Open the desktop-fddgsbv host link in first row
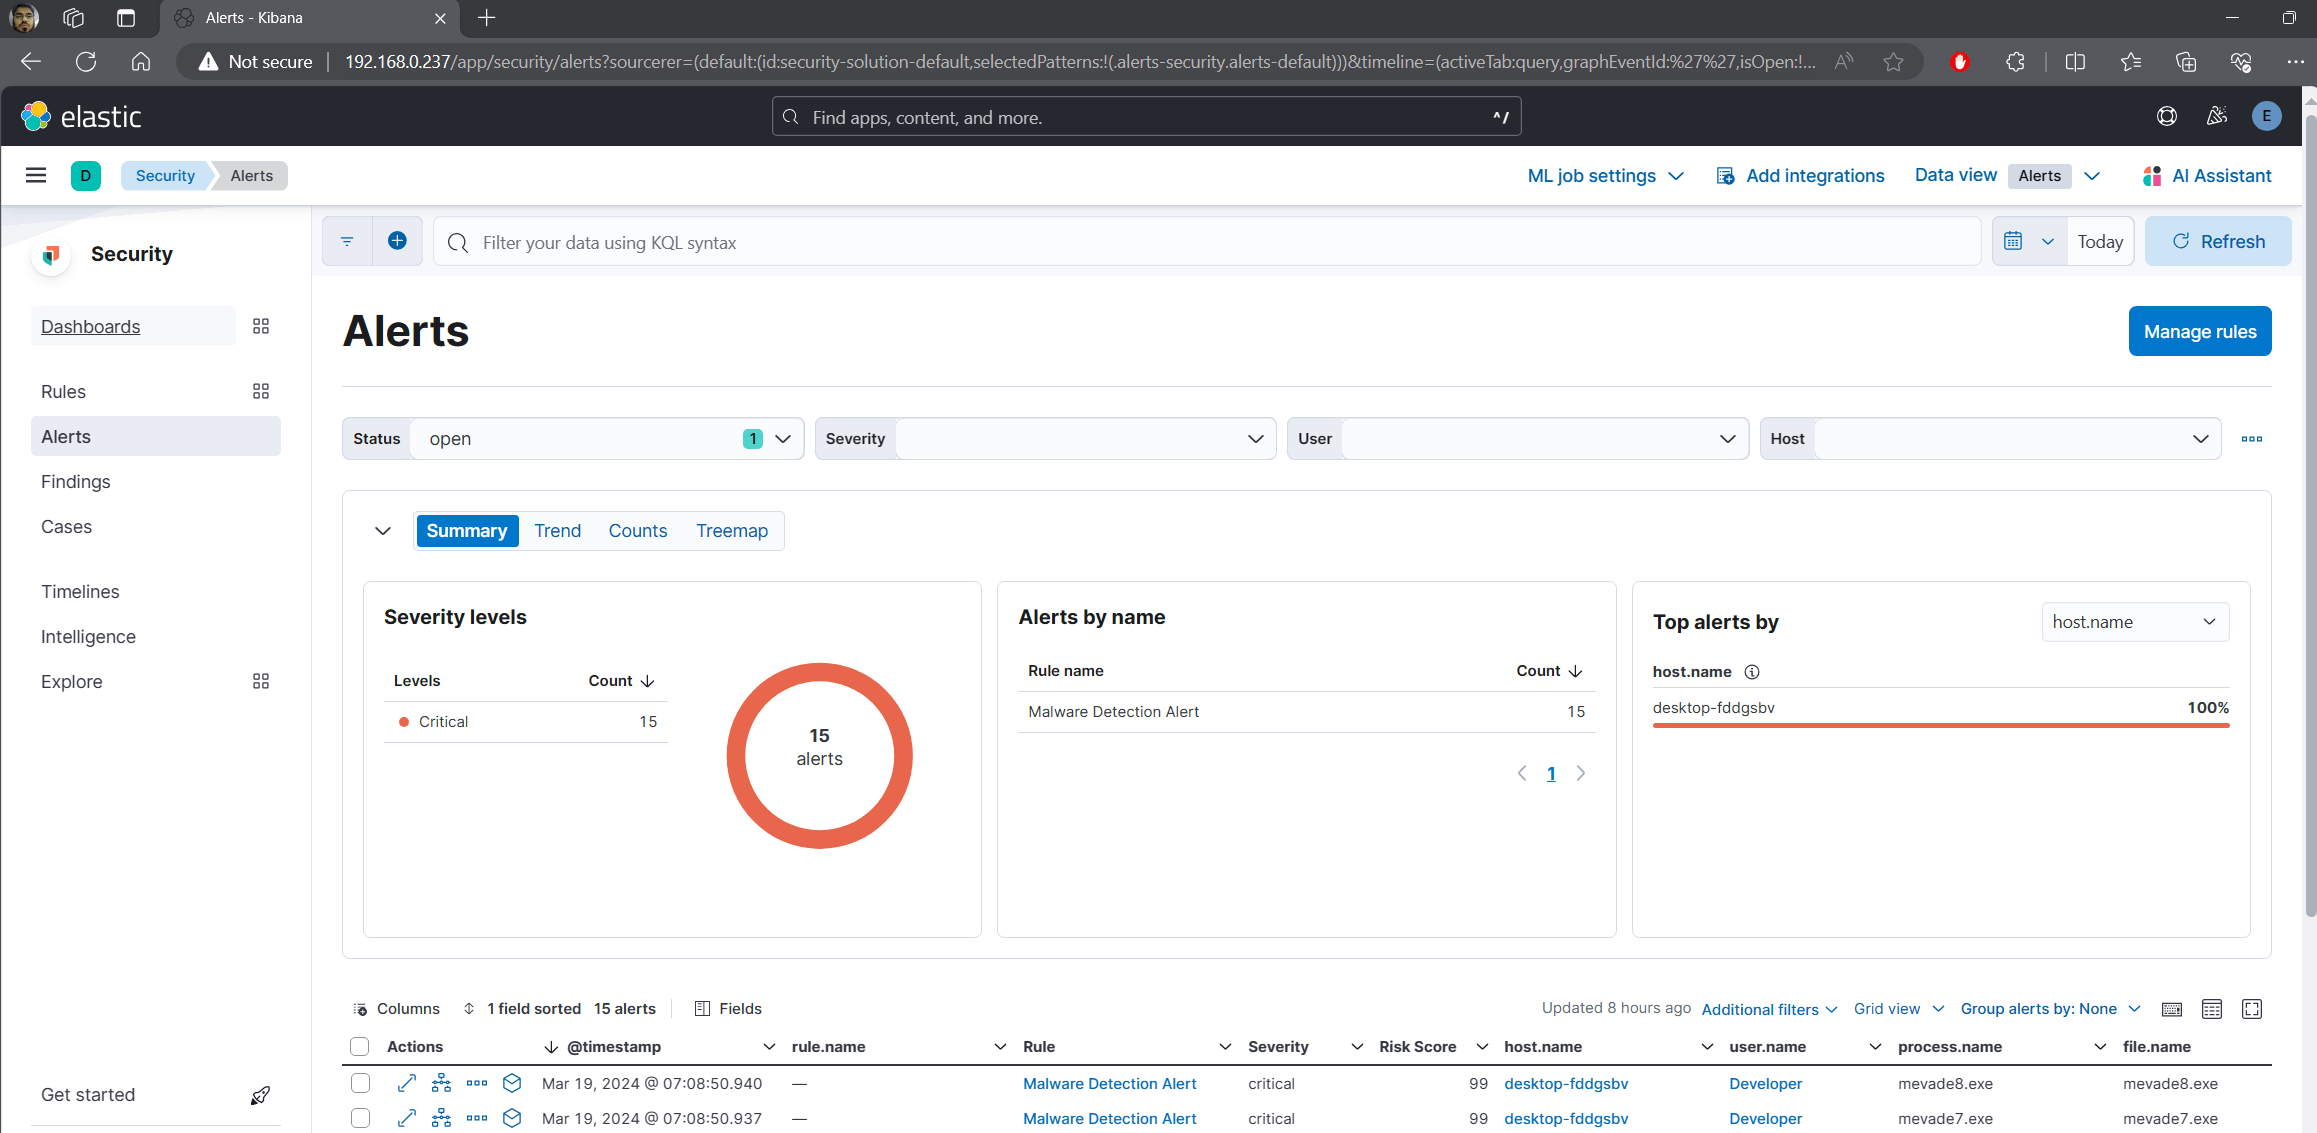The height and width of the screenshot is (1133, 2317). pyautogui.click(x=1566, y=1083)
